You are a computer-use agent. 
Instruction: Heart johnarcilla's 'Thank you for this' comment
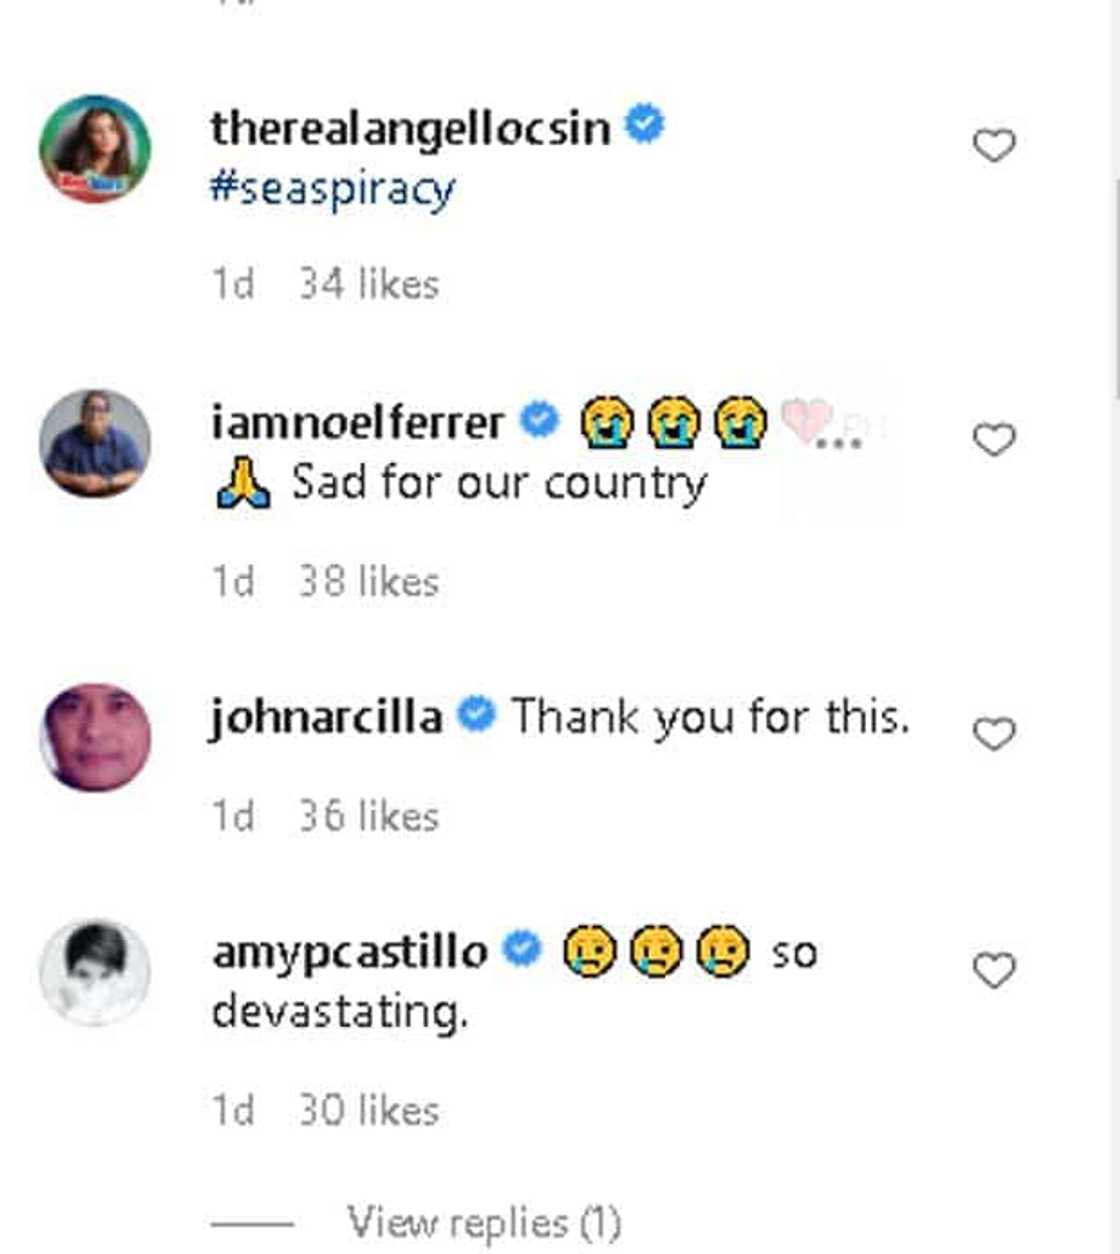994,734
